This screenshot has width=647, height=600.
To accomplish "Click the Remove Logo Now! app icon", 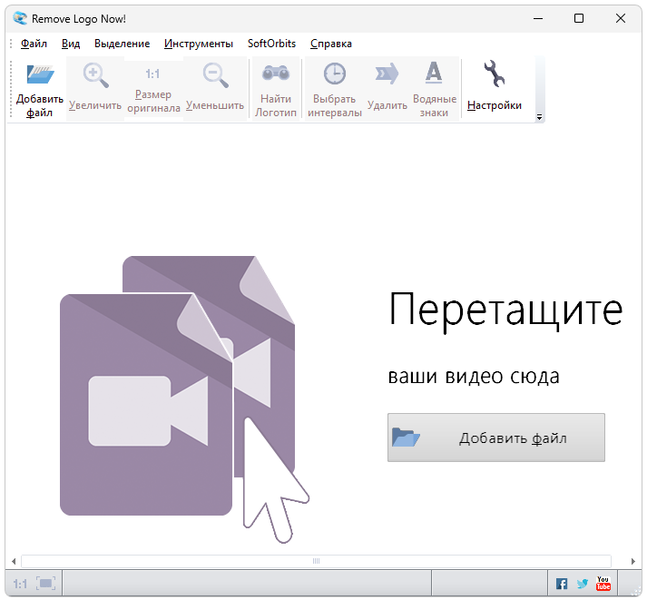I will [x=20, y=19].
